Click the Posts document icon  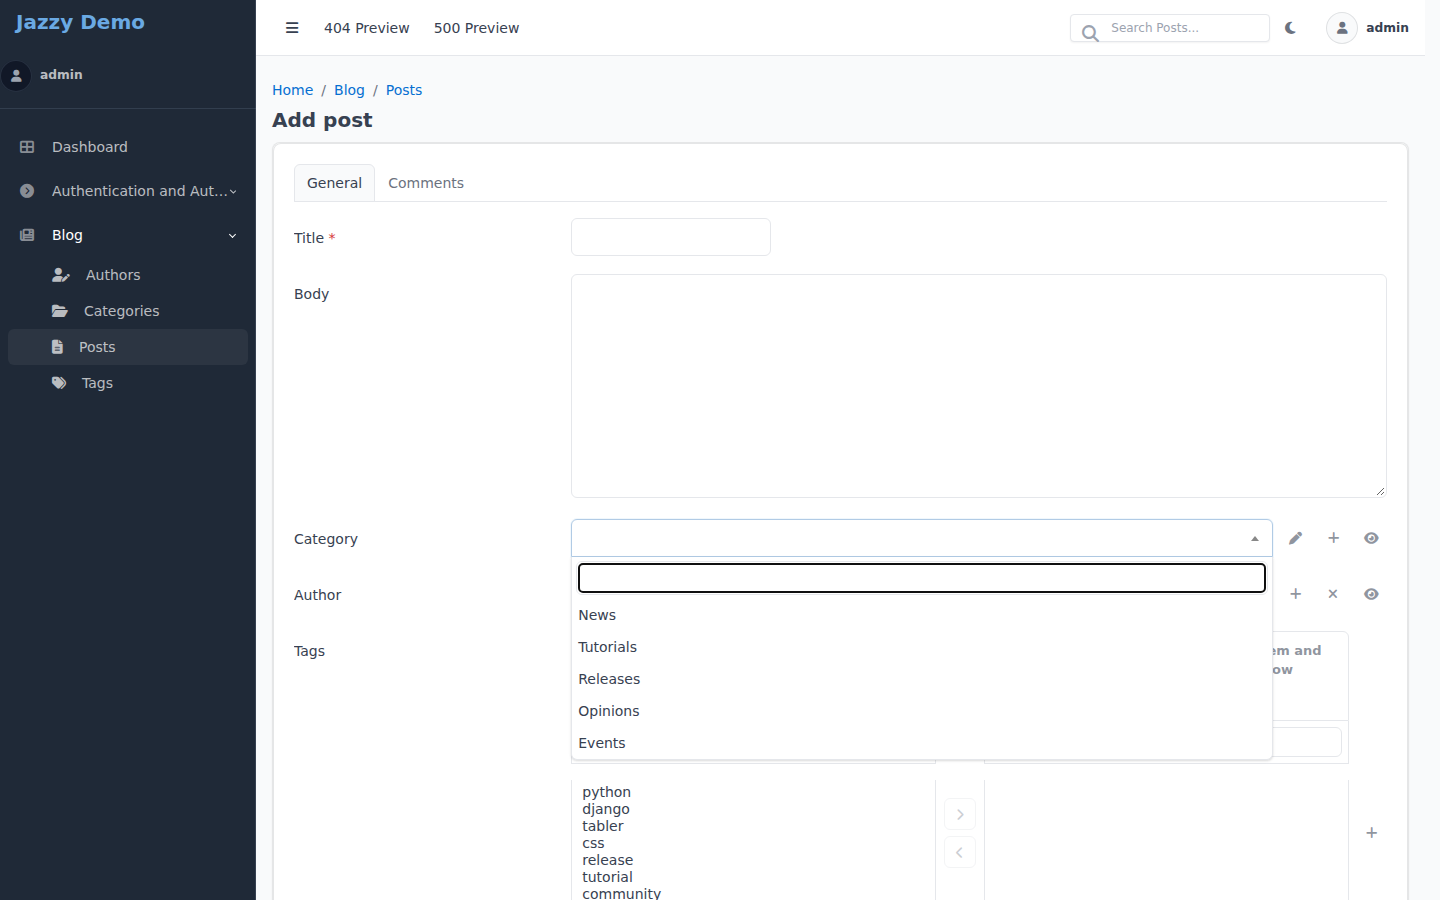click(x=57, y=347)
